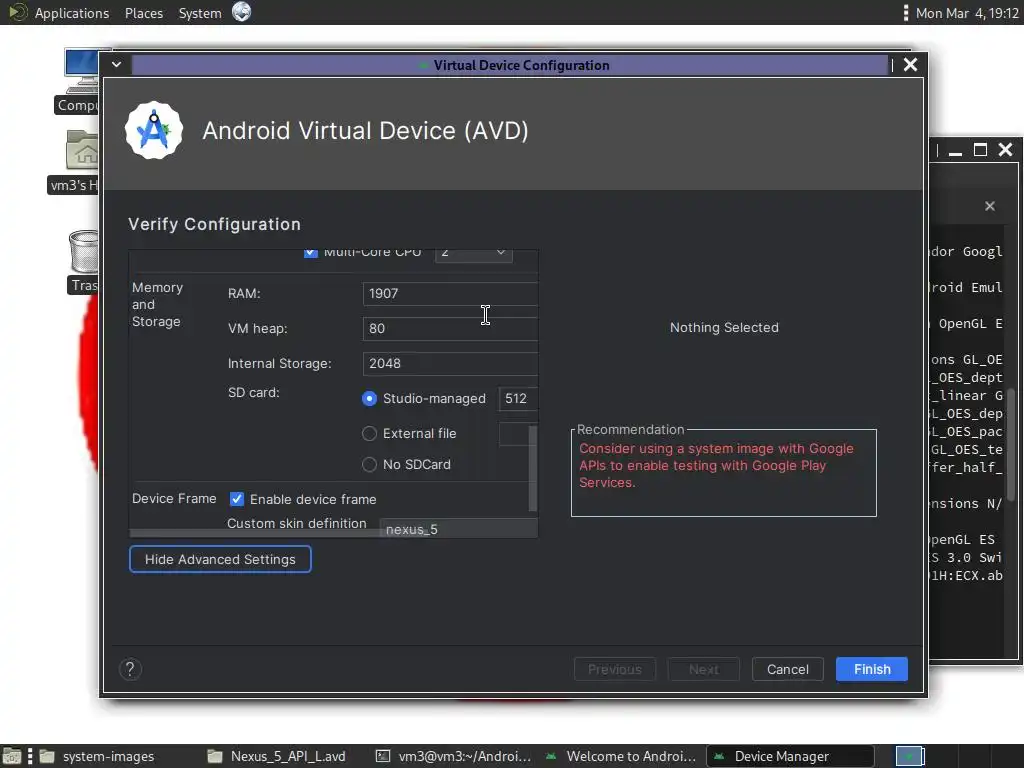Screen dimensions: 1024x768
Task: Switch to Welcome to Android taskbar window
Action: pyautogui.click(x=620, y=756)
